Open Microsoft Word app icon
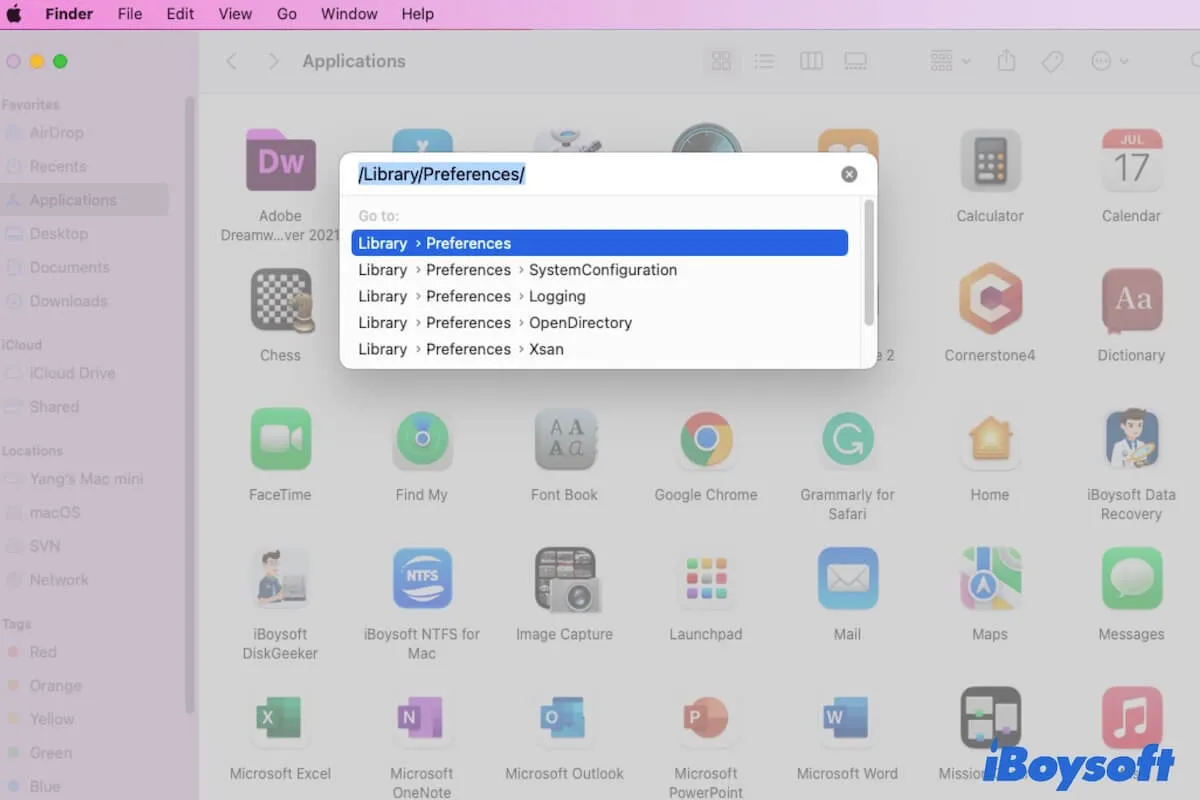This screenshot has width=1200, height=800. tap(848, 717)
